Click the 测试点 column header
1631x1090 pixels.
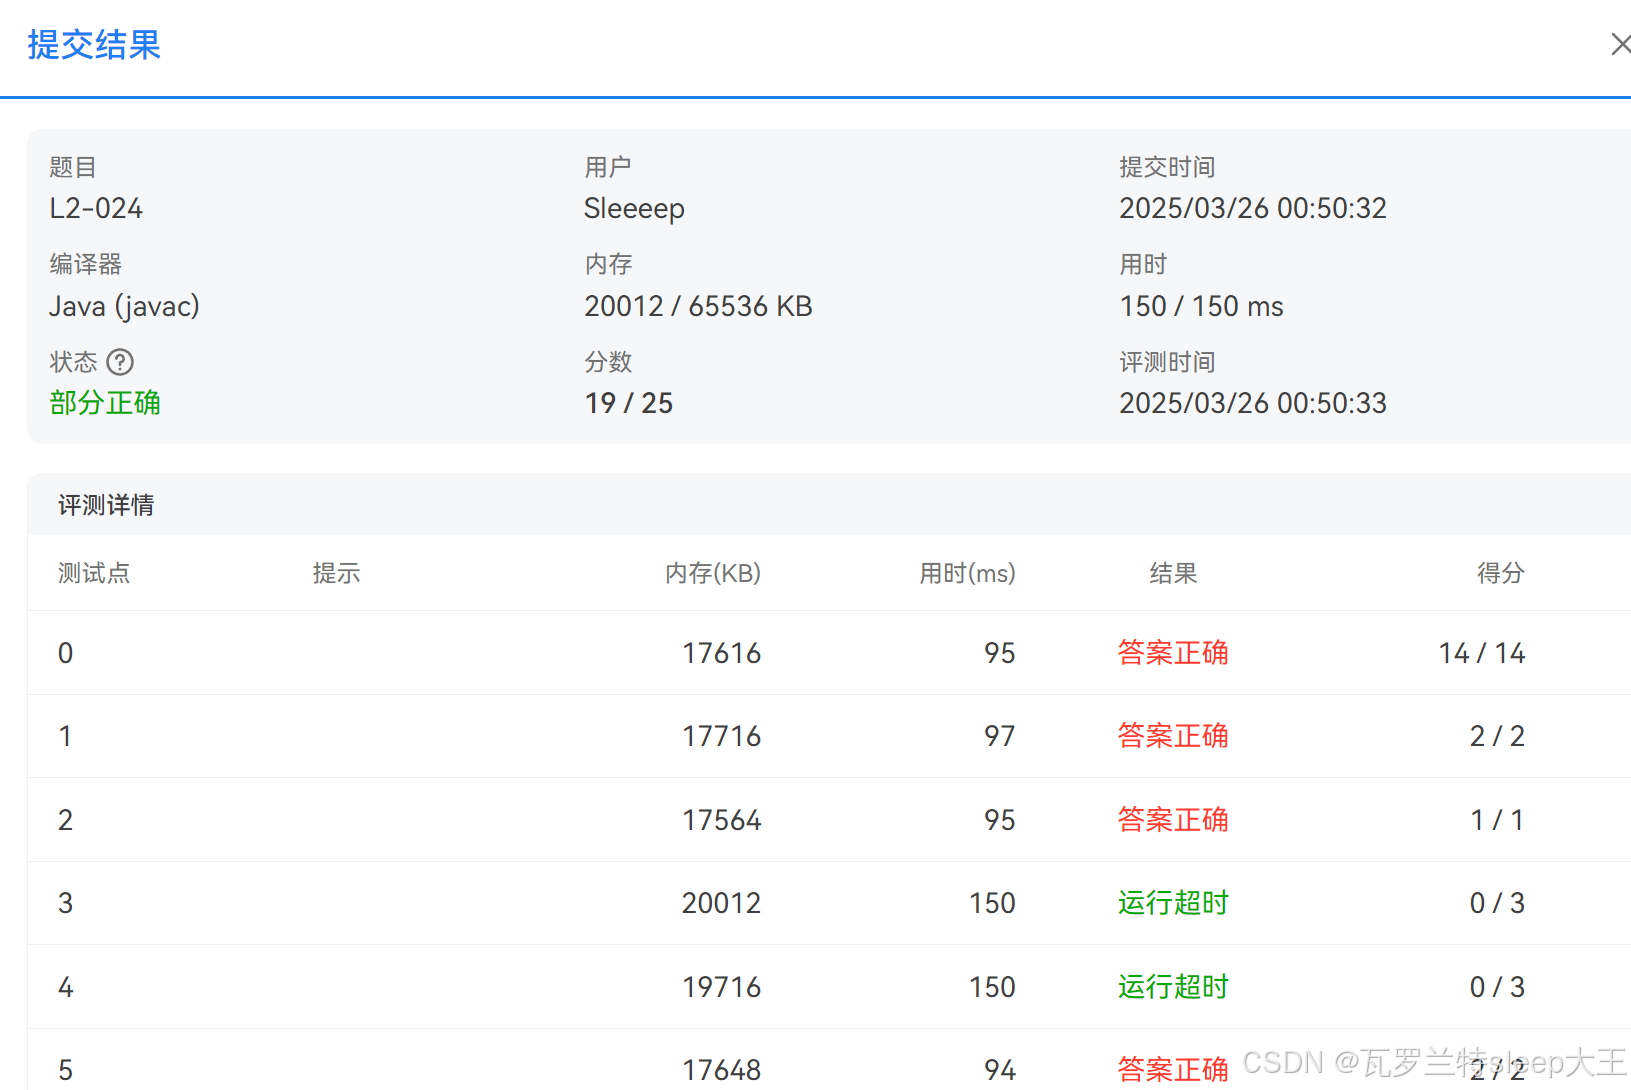point(94,573)
